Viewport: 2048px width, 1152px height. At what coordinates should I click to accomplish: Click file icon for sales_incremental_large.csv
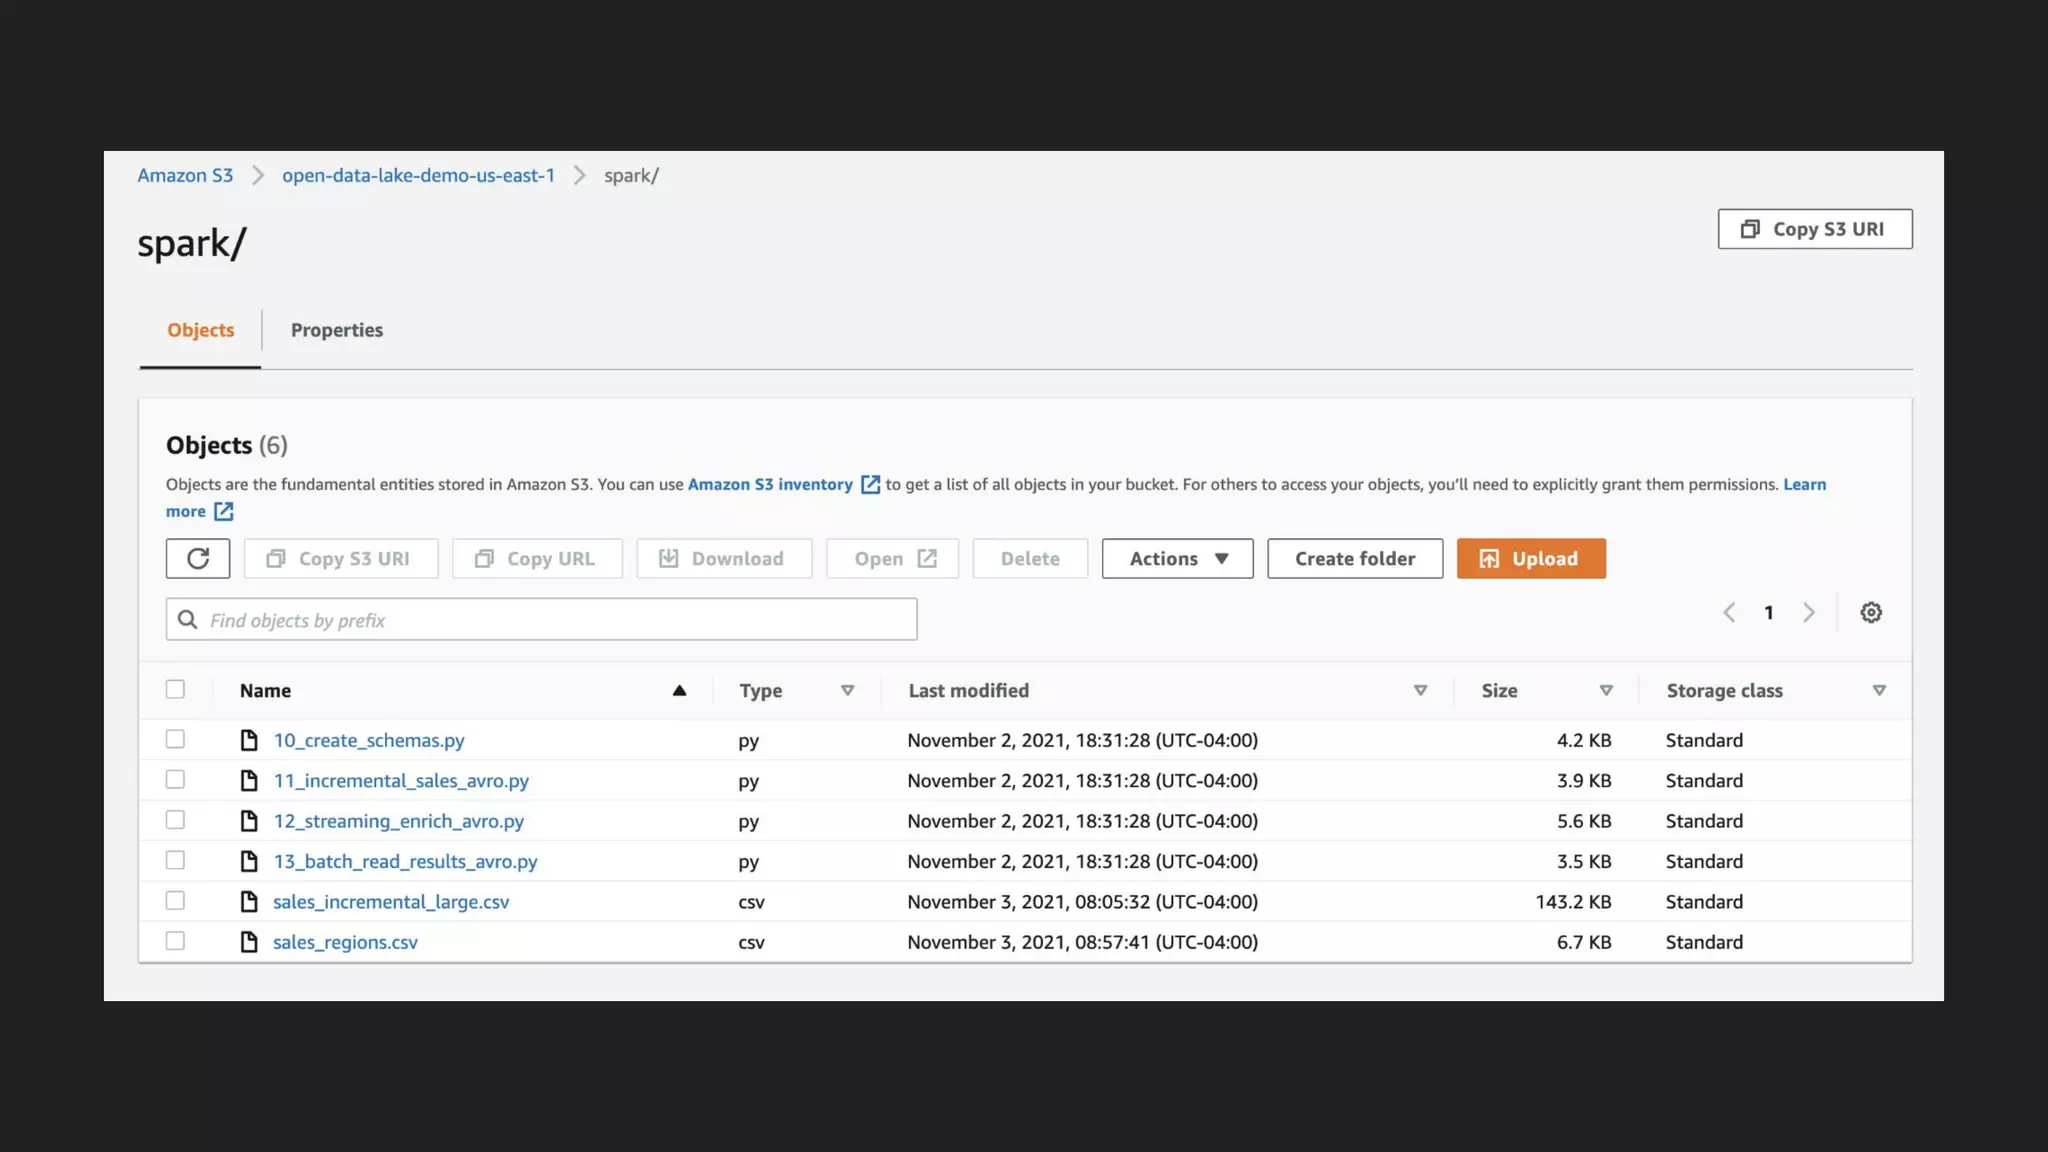tap(249, 902)
